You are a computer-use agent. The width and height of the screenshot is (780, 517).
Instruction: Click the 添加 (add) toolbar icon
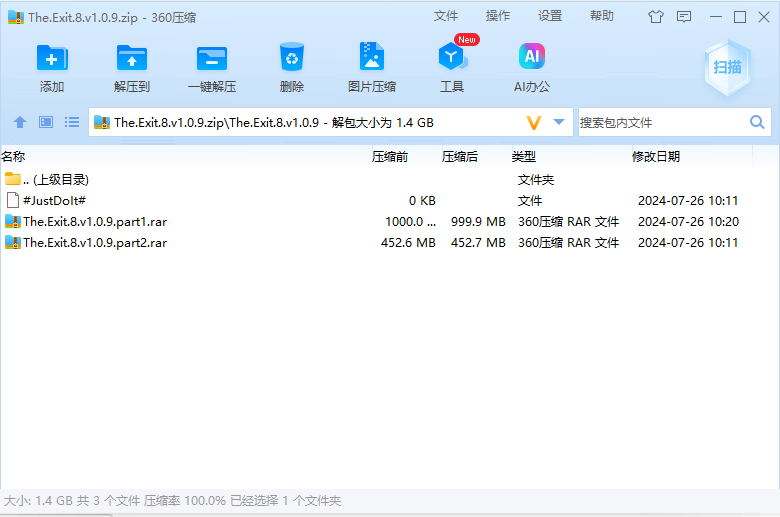coord(52,59)
